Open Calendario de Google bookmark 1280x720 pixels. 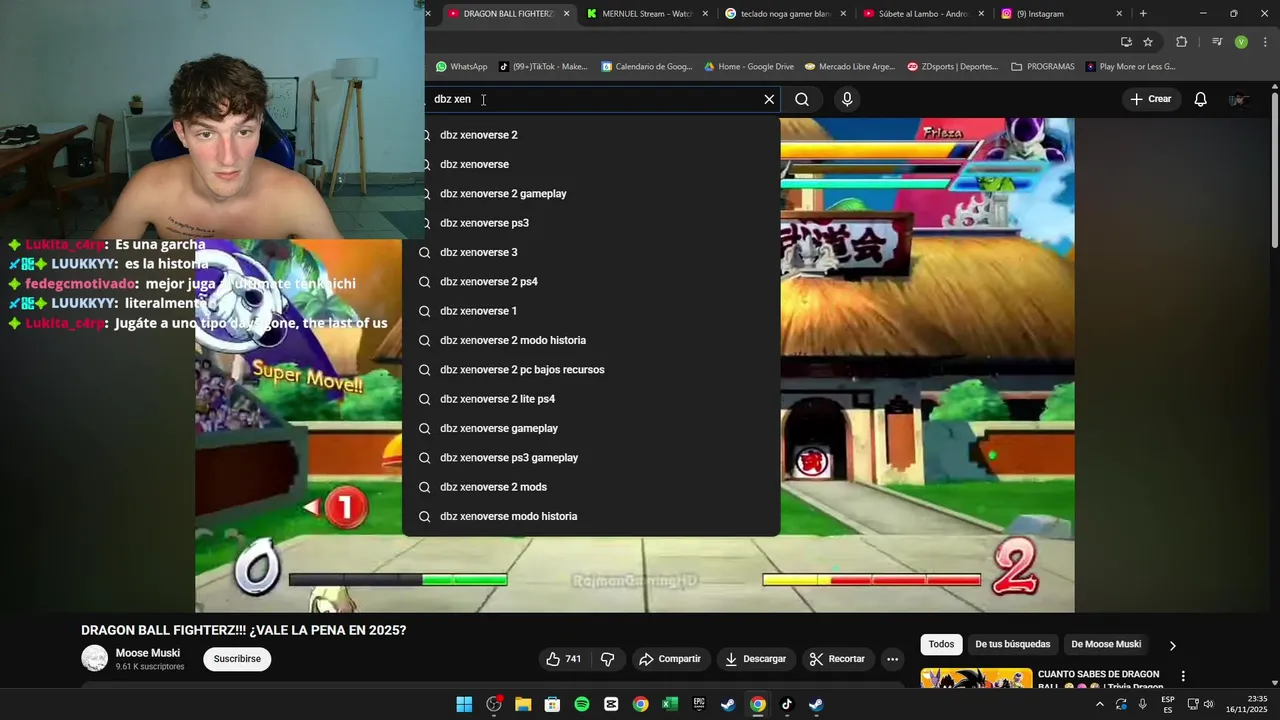pos(647,67)
